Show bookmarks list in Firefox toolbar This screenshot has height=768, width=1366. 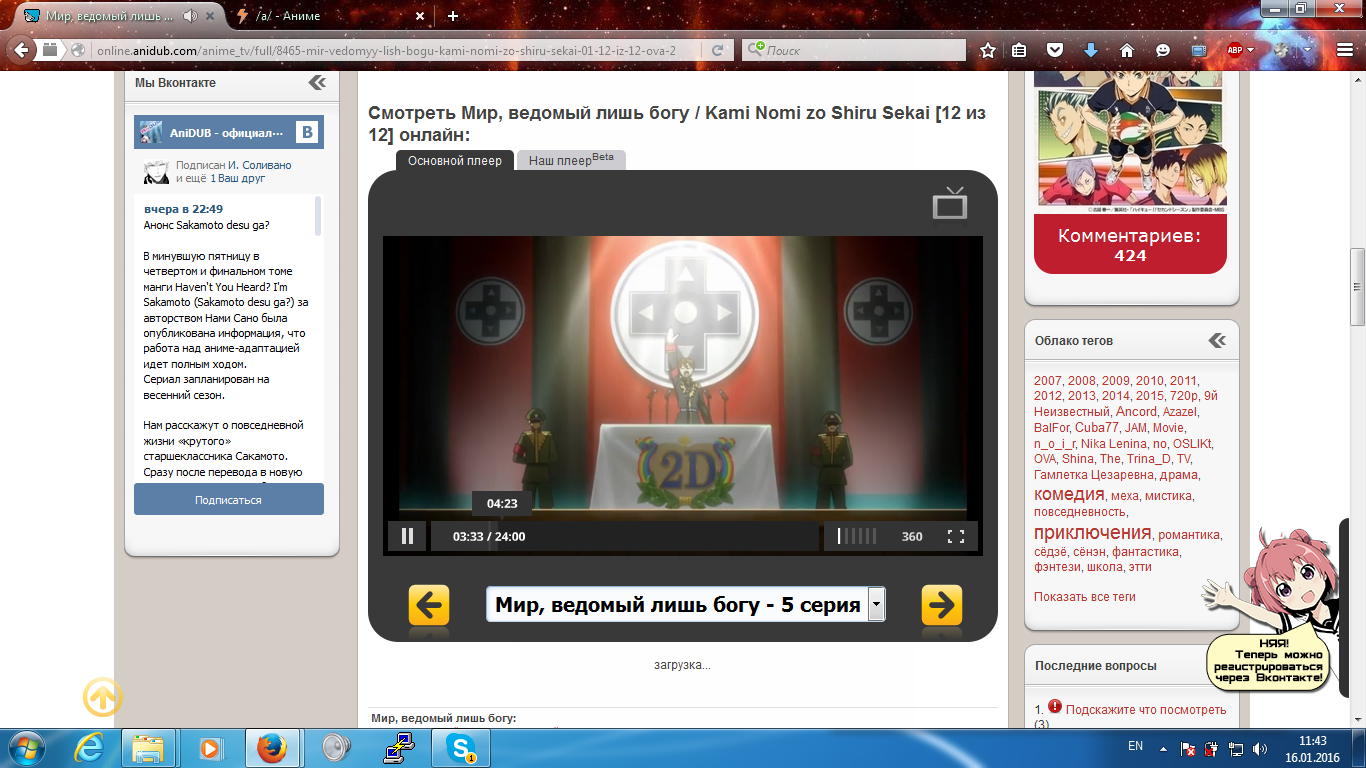point(1020,50)
